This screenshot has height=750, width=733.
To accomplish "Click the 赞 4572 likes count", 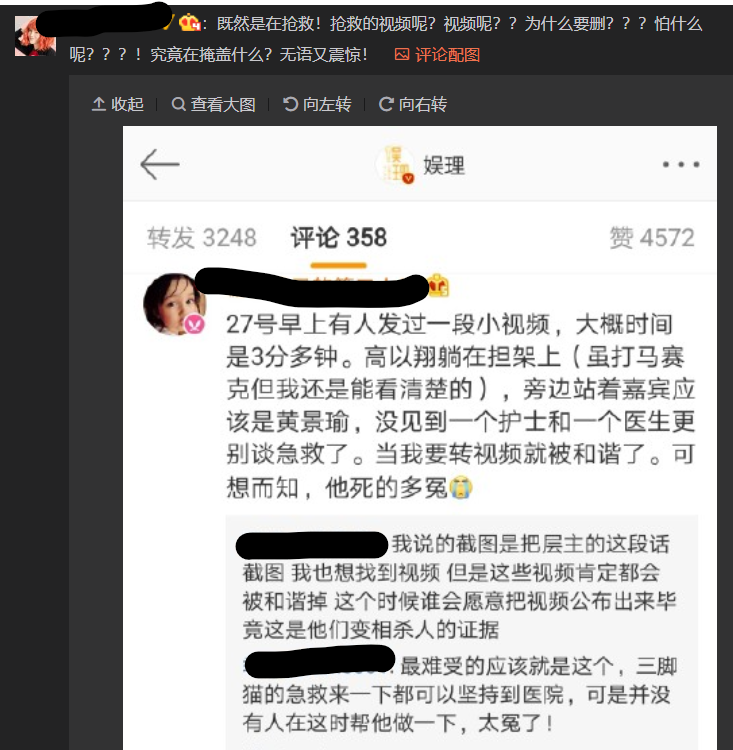I will click(652, 238).
